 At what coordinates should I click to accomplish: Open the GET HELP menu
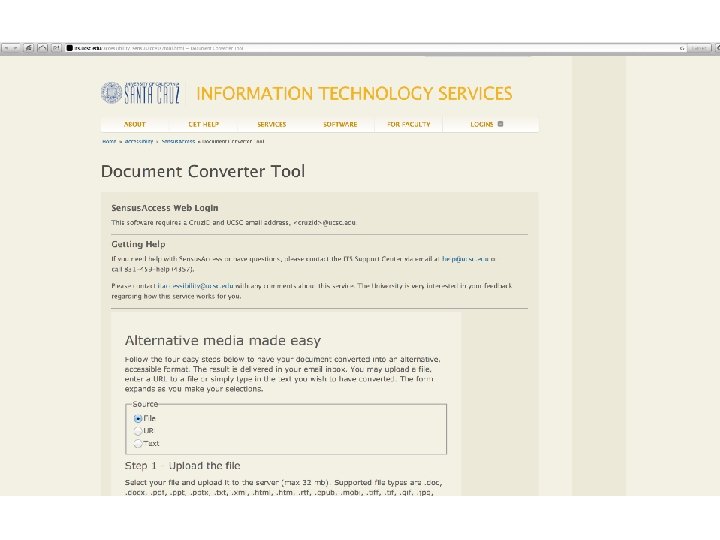(203, 124)
